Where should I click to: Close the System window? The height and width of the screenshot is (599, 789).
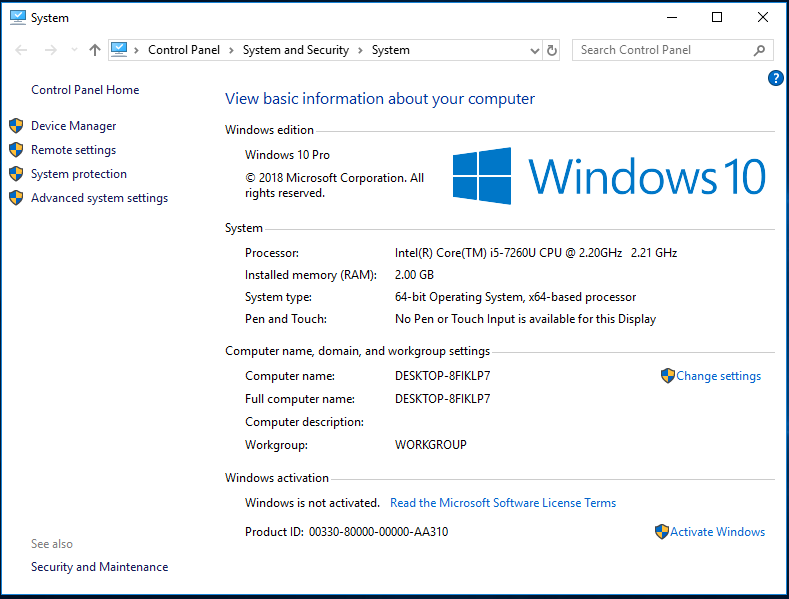click(x=763, y=17)
